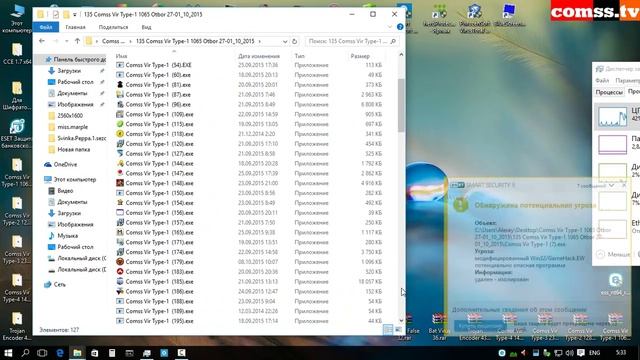Open the Файл ribbon tab
The width and height of the screenshot is (640, 360).
click(x=46, y=27)
